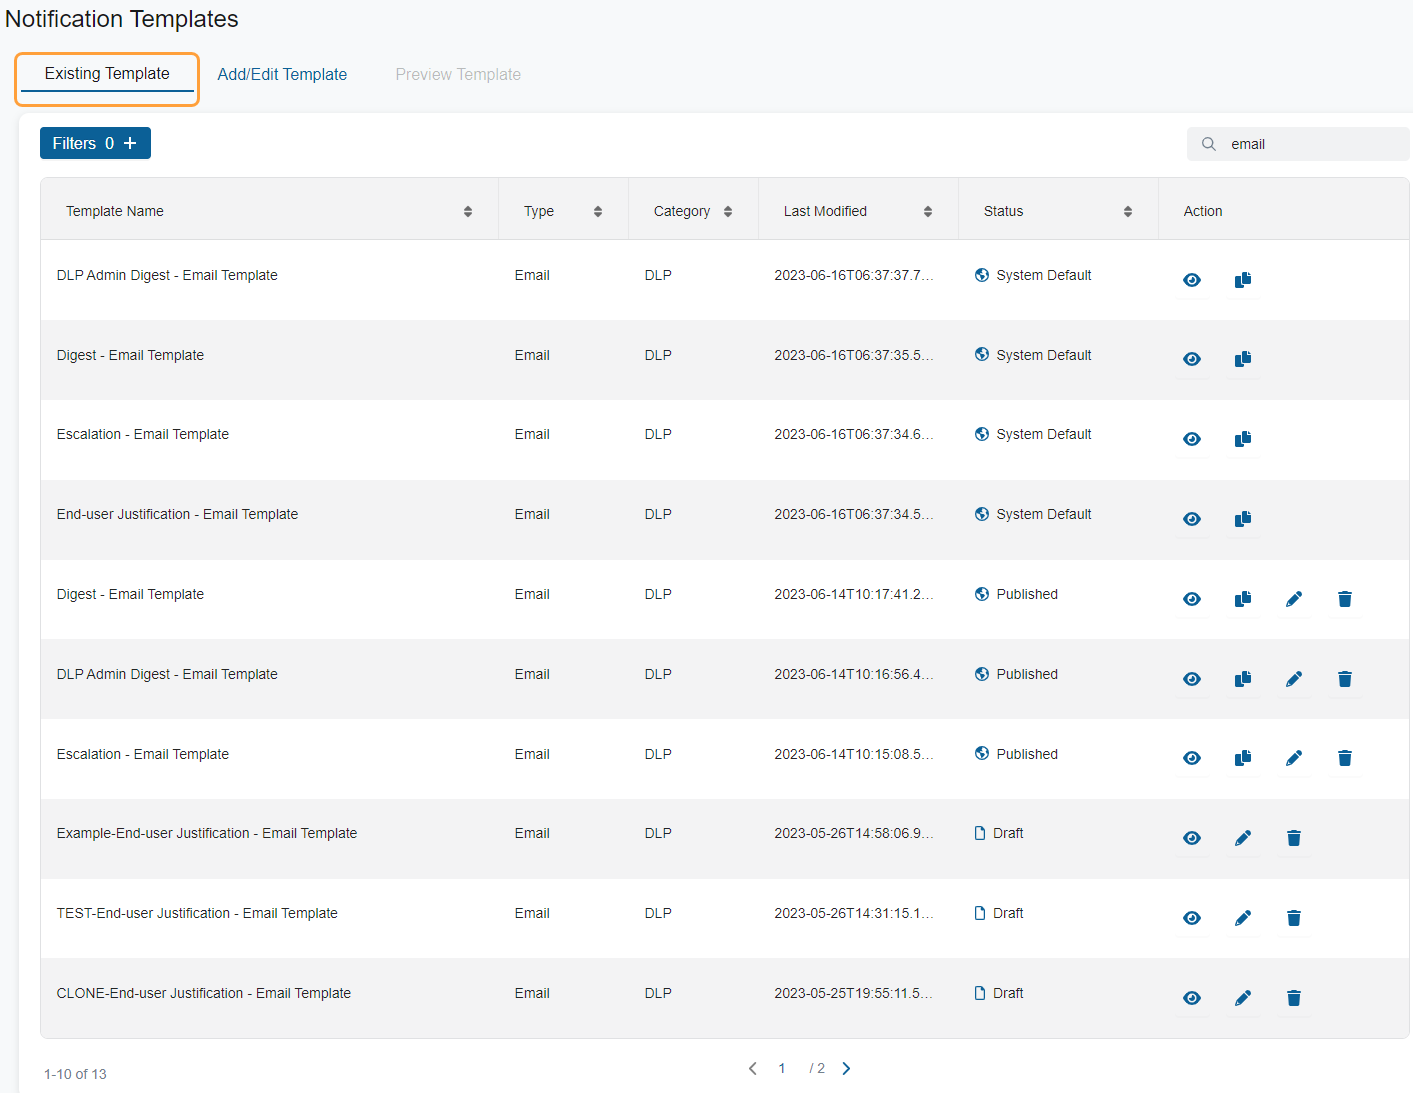Clone the published DLP Admin Digest template

click(1243, 679)
